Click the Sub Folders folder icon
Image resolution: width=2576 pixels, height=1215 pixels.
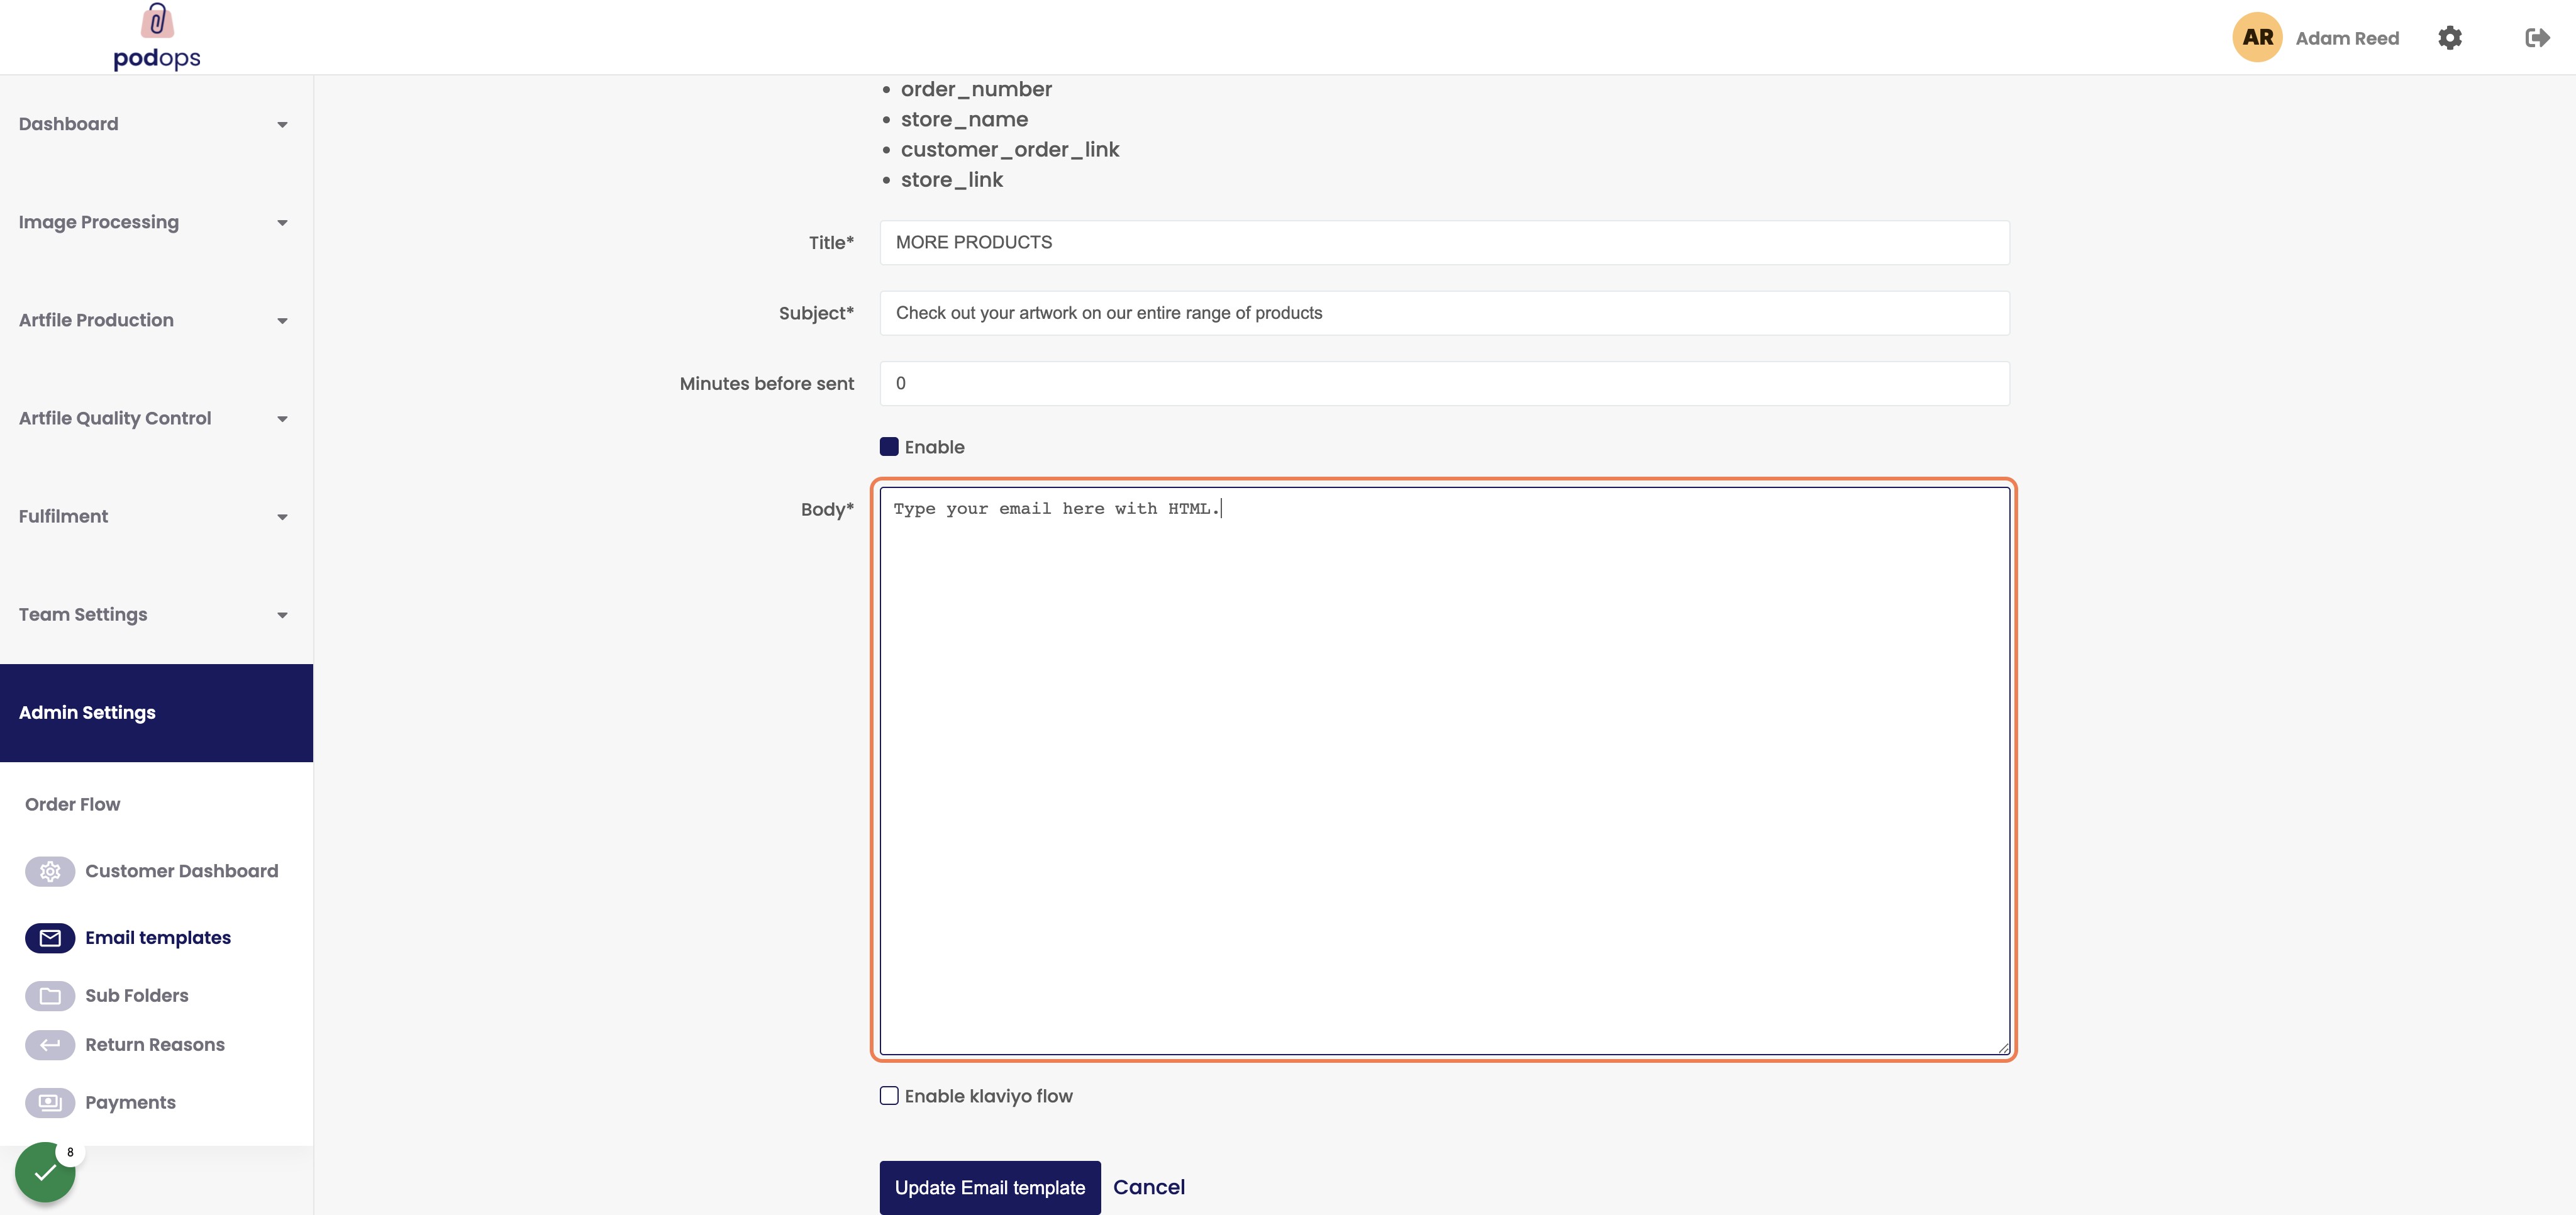(50, 996)
